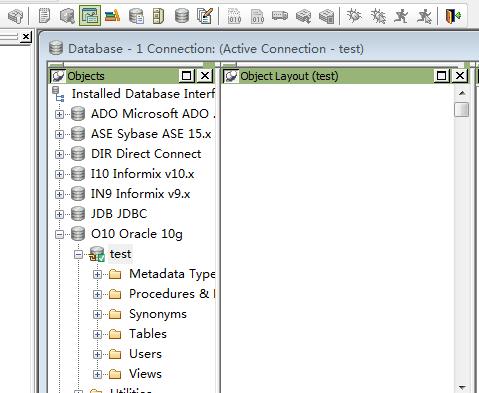The width and height of the screenshot is (479, 393).
Task: Maximize the Object Layout (test) pane
Action: 441,76
